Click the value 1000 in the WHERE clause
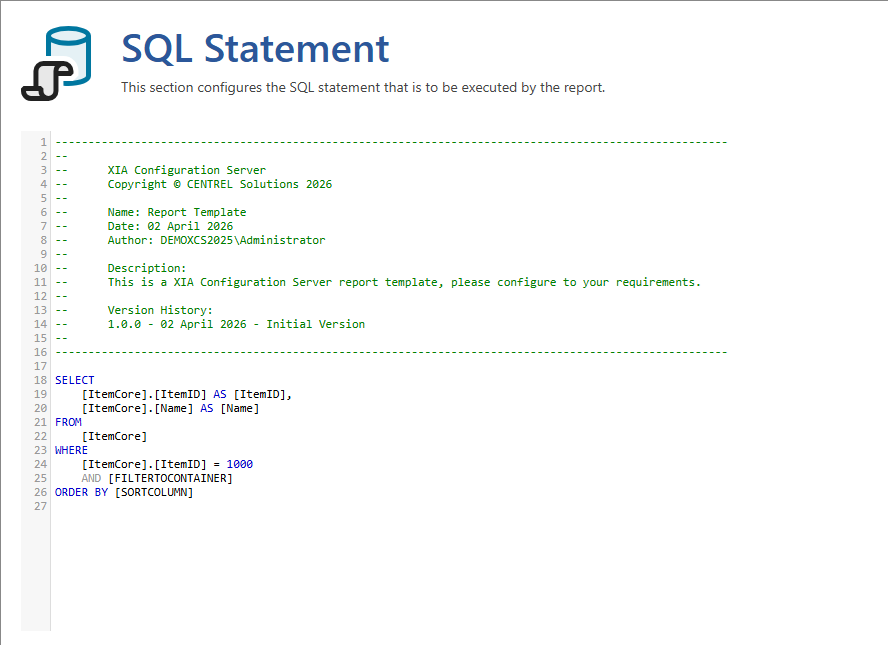Screen dimensions: 893x645 click(239, 464)
